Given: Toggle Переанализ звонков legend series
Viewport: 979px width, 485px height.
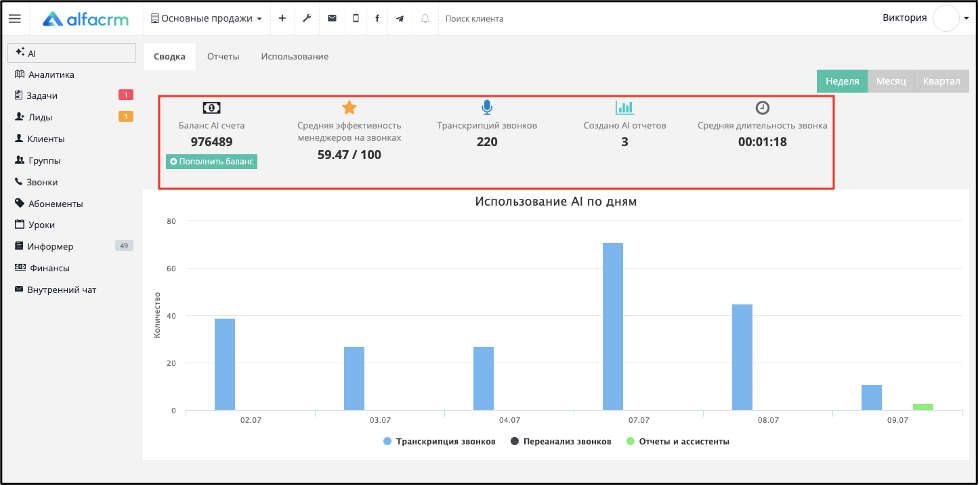Looking at the screenshot, I should tap(561, 441).
